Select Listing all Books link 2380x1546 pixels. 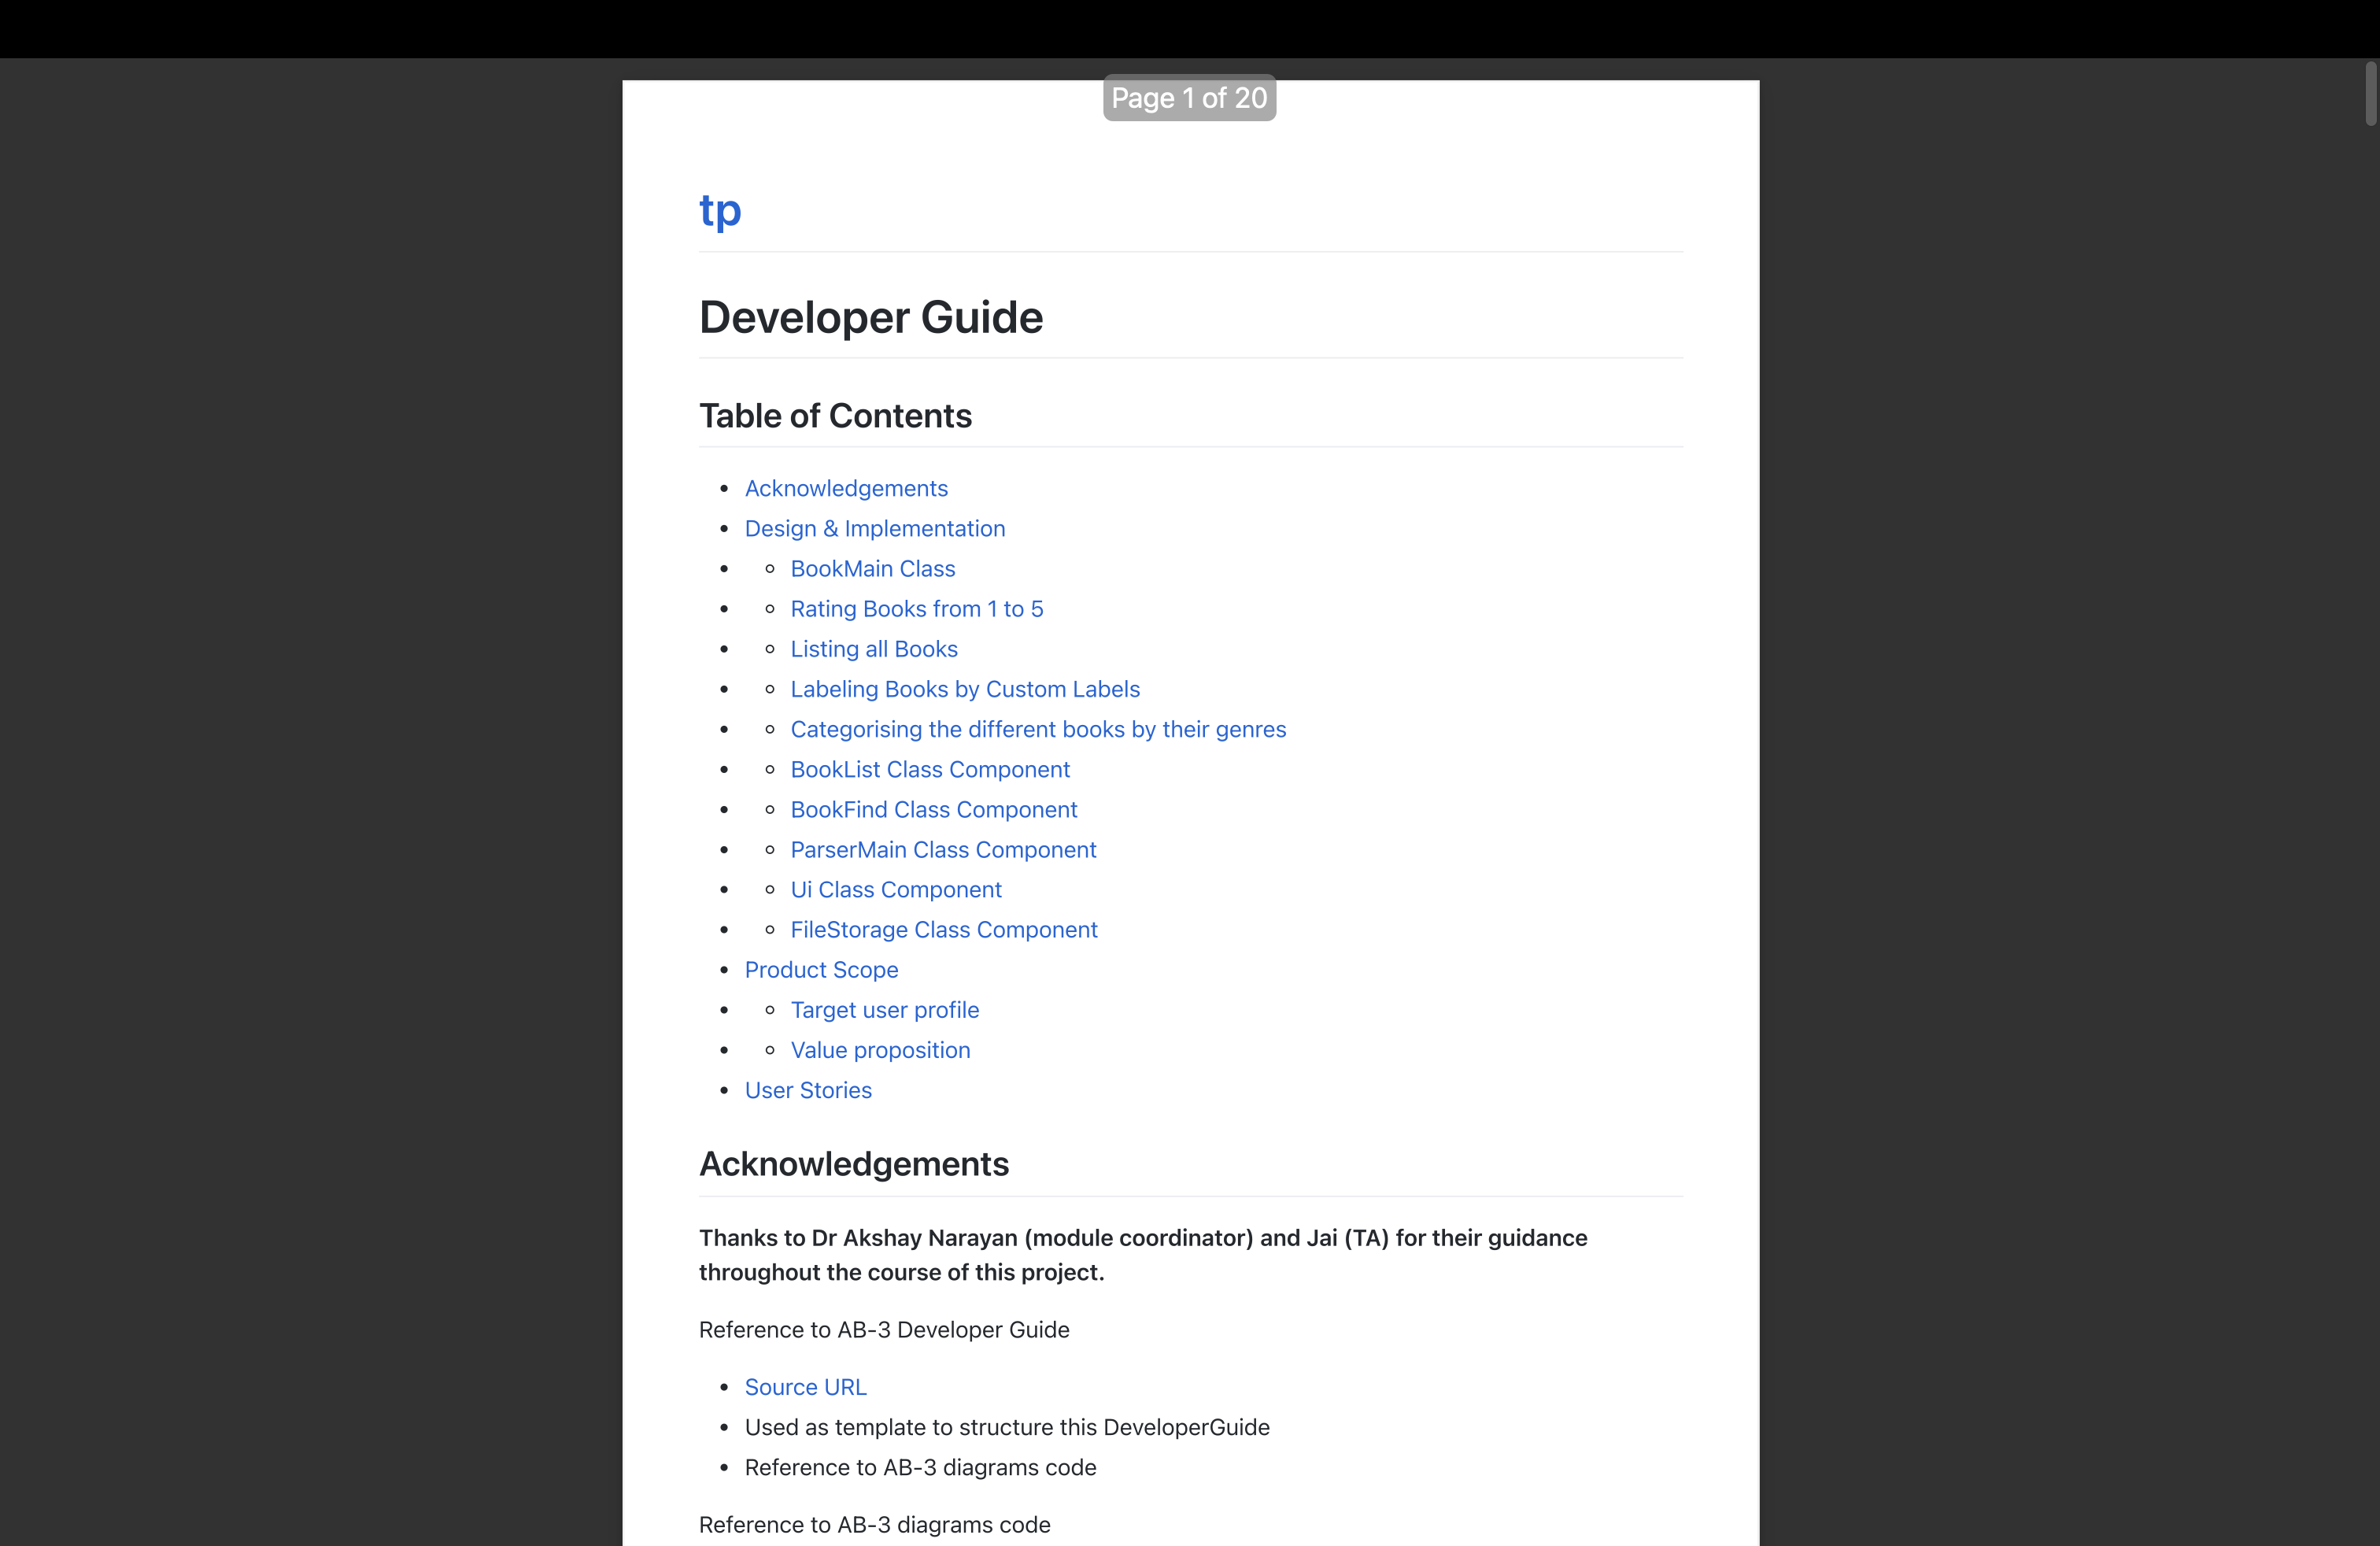tap(873, 648)
